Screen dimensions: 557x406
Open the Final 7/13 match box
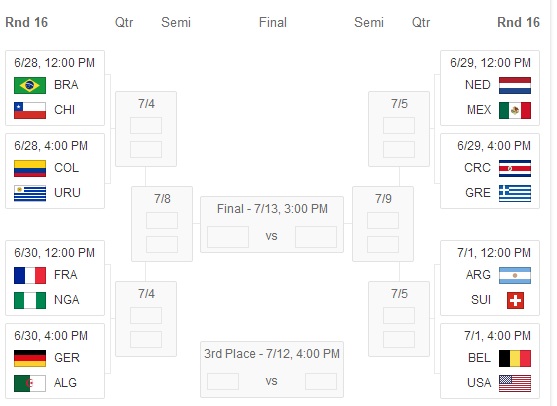tap(272, 224)
